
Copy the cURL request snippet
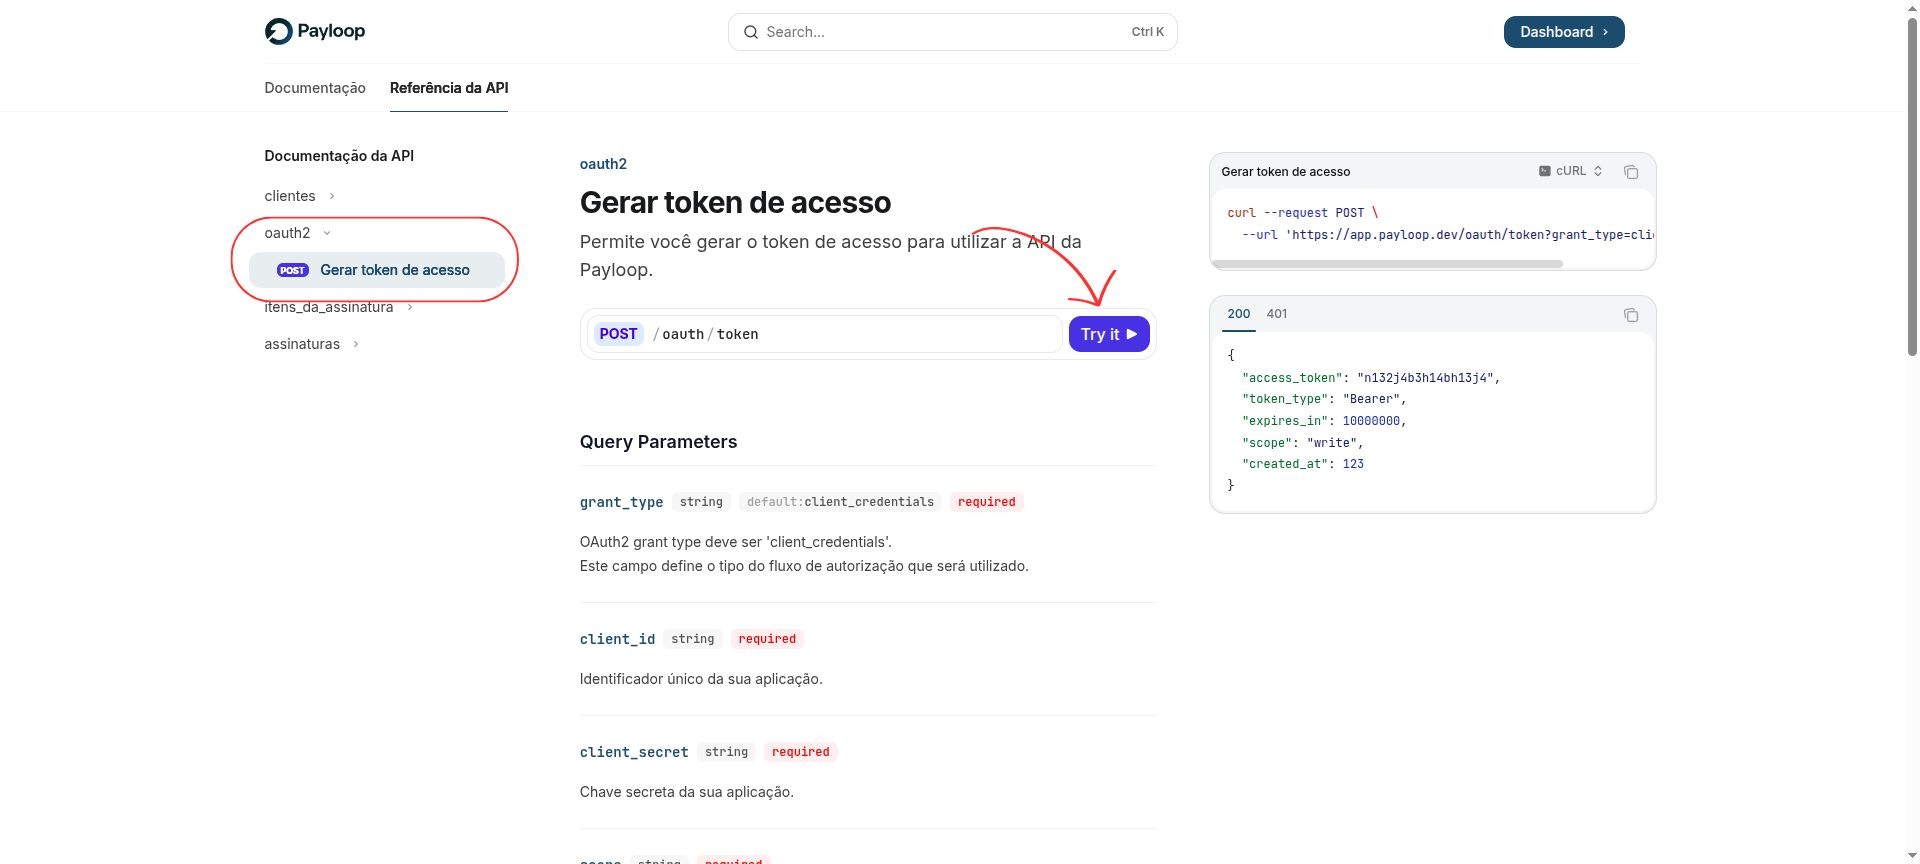(x=1631, y=171)
